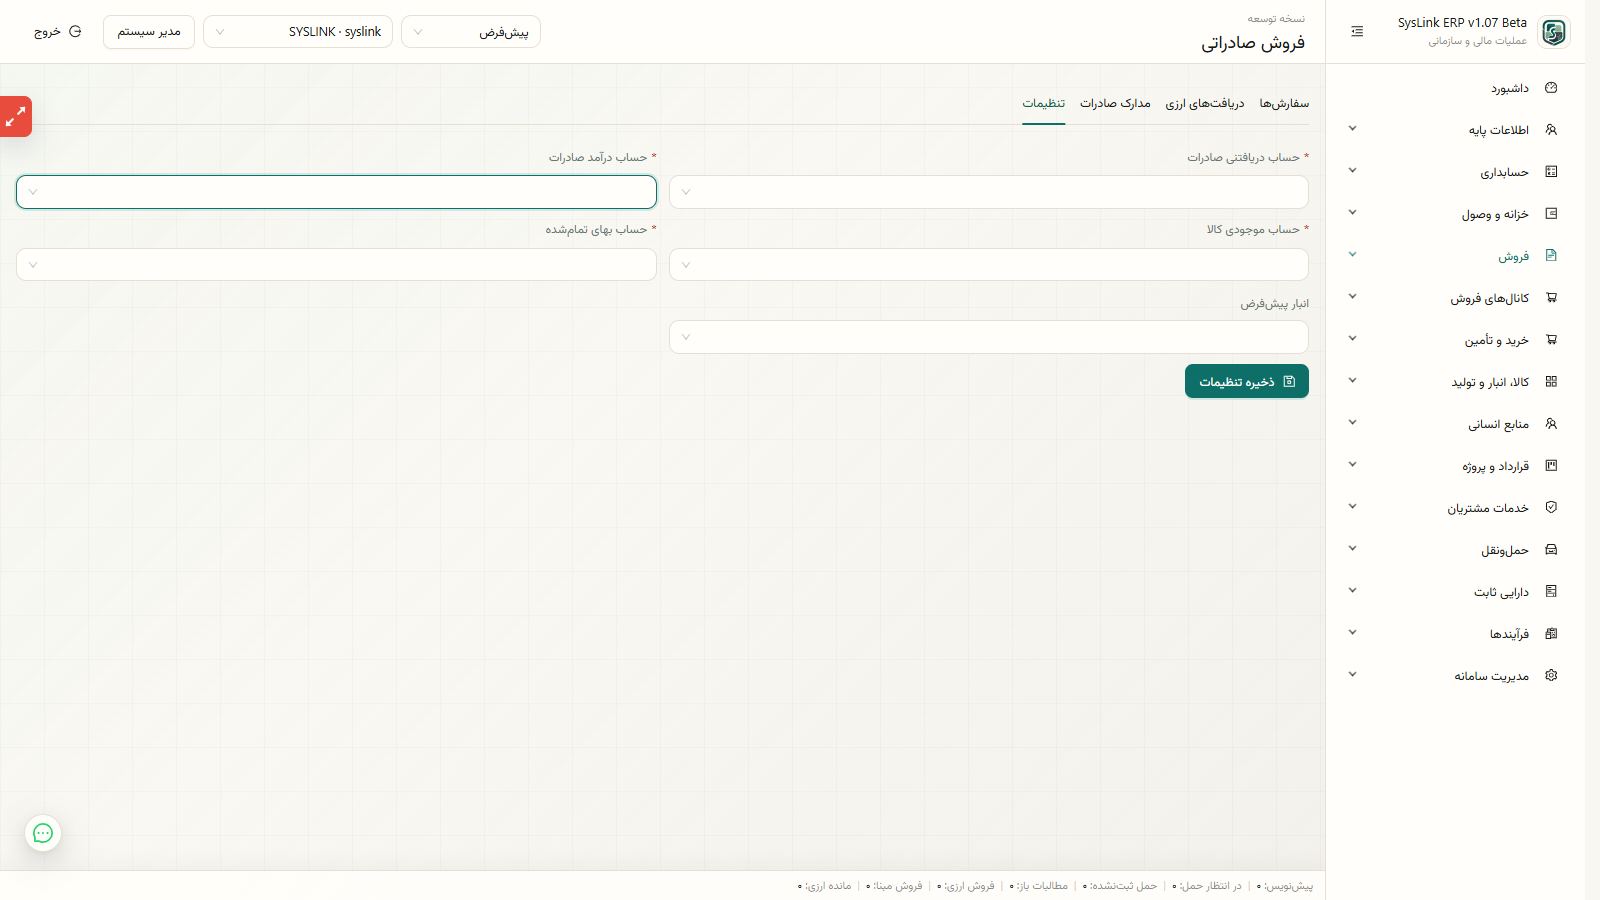Expand the اطلاعات پایه menu chevron

click(1352, 129)
